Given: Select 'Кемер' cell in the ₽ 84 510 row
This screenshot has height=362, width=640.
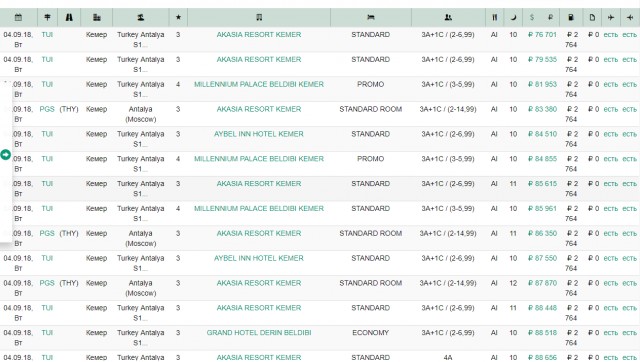Looking at the screenshot, I should coord(96,134).
